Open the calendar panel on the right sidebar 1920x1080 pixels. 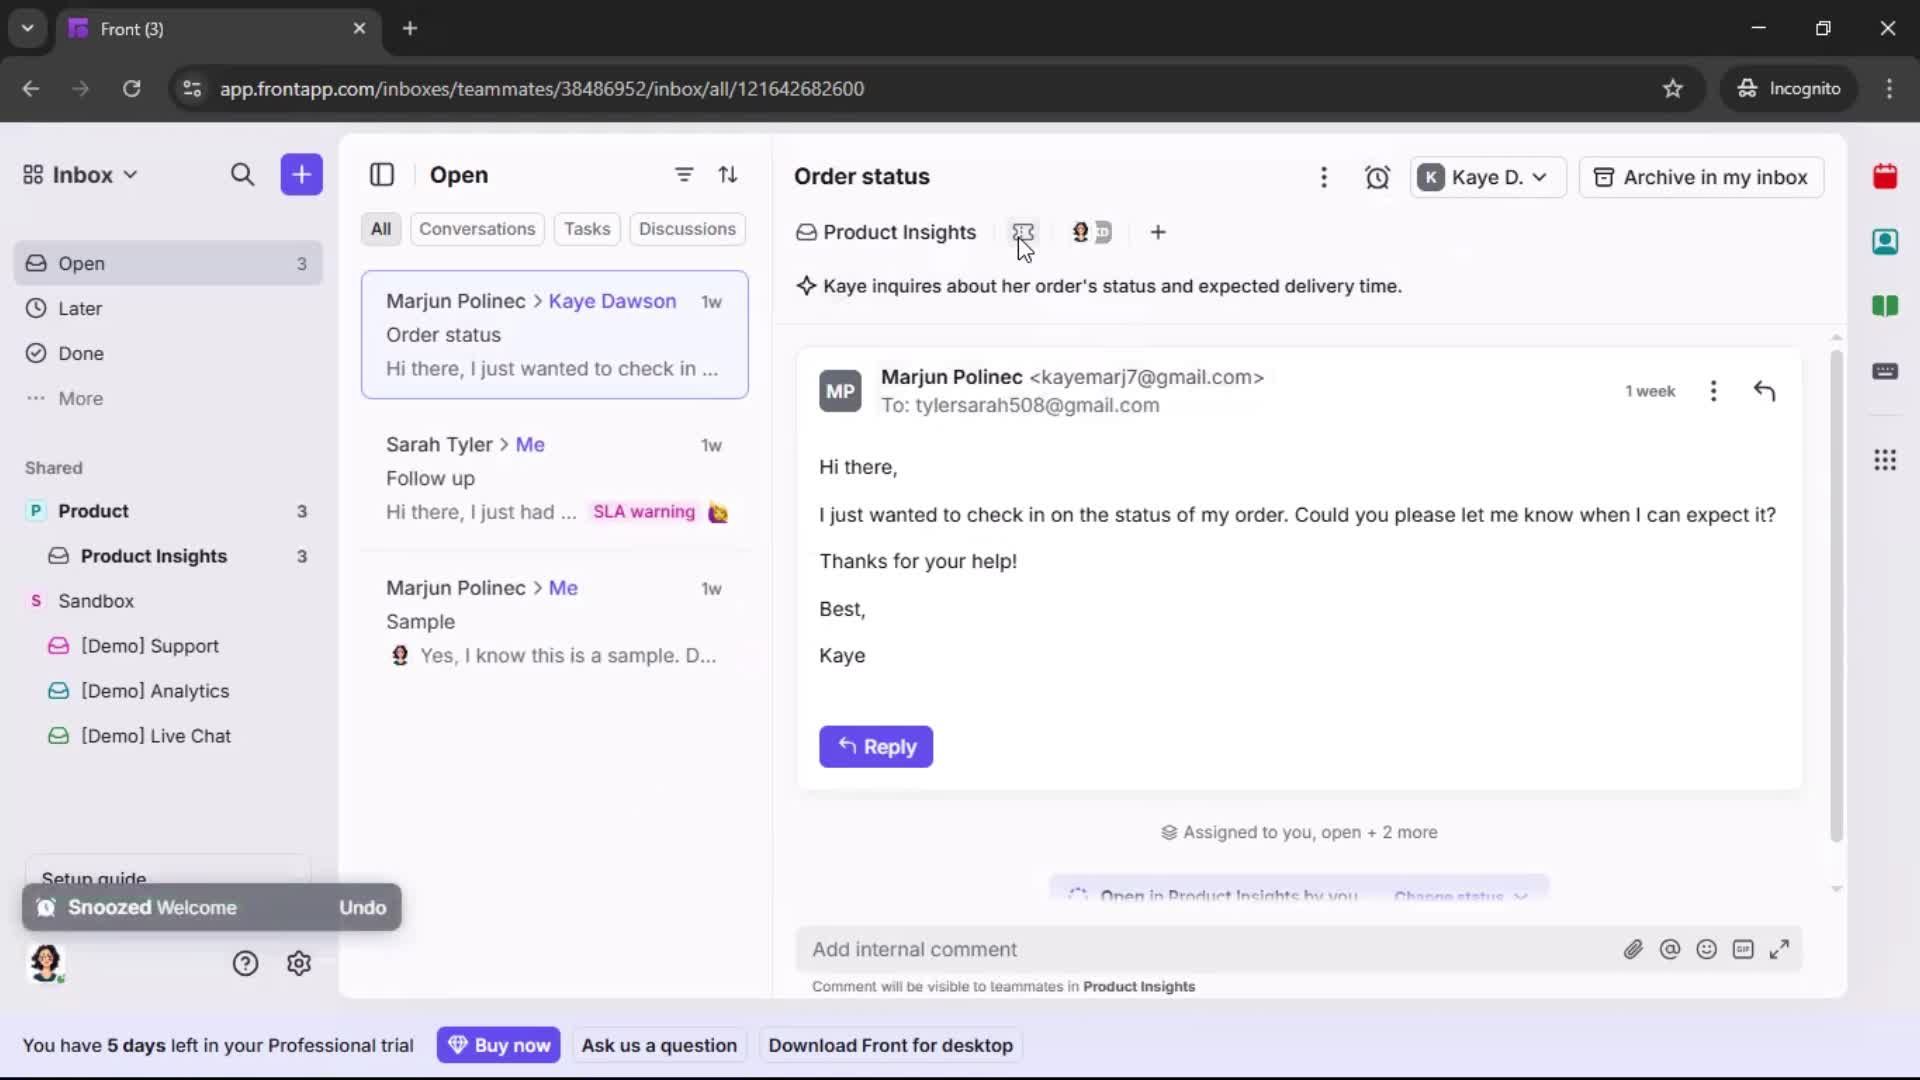coord(1887,177)
